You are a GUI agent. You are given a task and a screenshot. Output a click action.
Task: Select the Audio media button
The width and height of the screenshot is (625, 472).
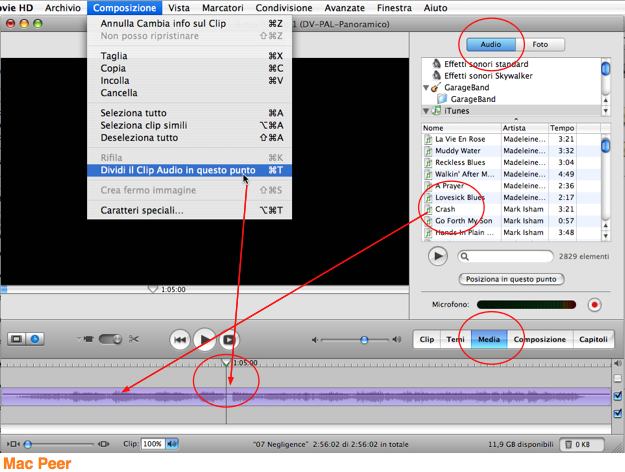[x=491, y=44]
